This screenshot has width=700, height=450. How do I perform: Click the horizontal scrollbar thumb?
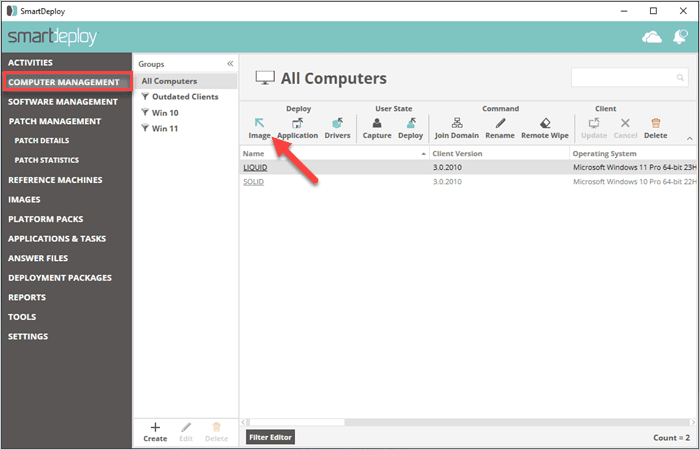[x=297, y=422]
